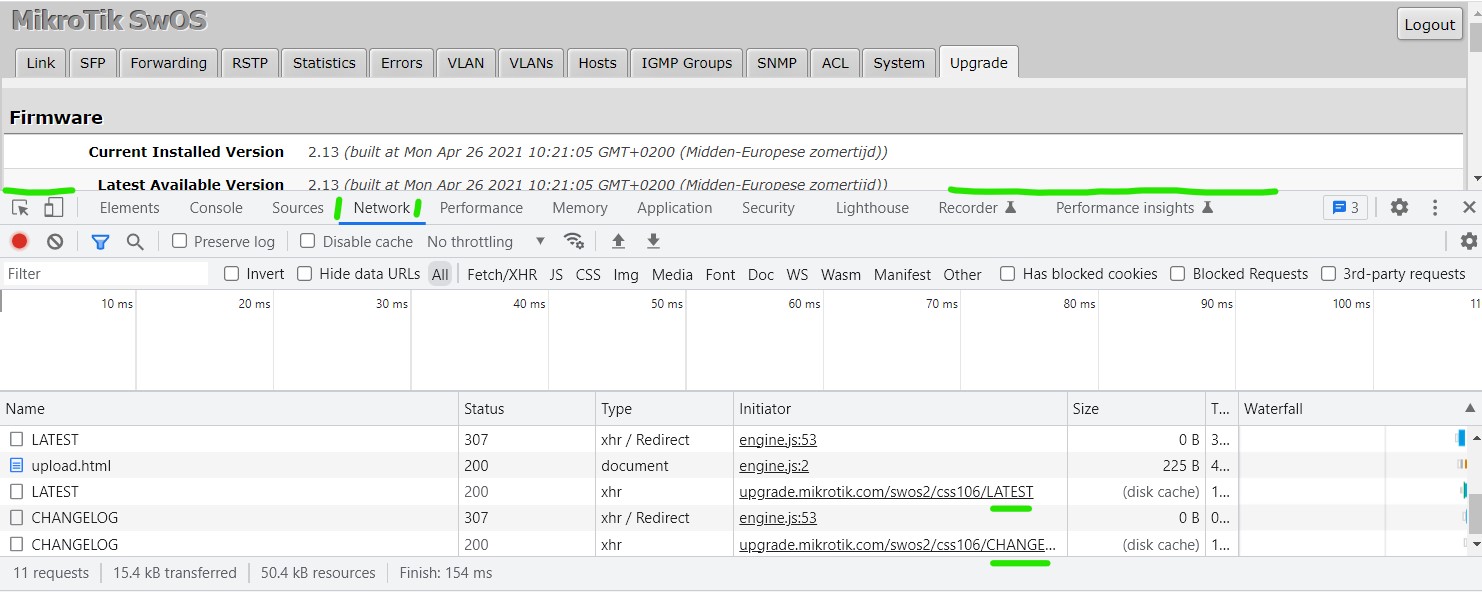The width and height of the screenshot is (1482, 592).
Task: Switch to the SNMP tab
Action: pyautogui.click(x=777, y=63)
